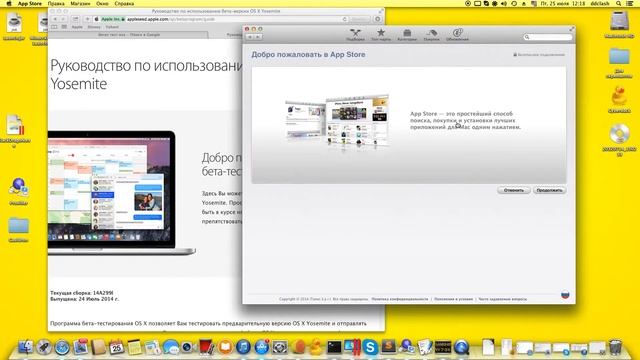640x360 pixels.
Task: Open Top Charts star icon in App Store
Action: click(381, 34)
